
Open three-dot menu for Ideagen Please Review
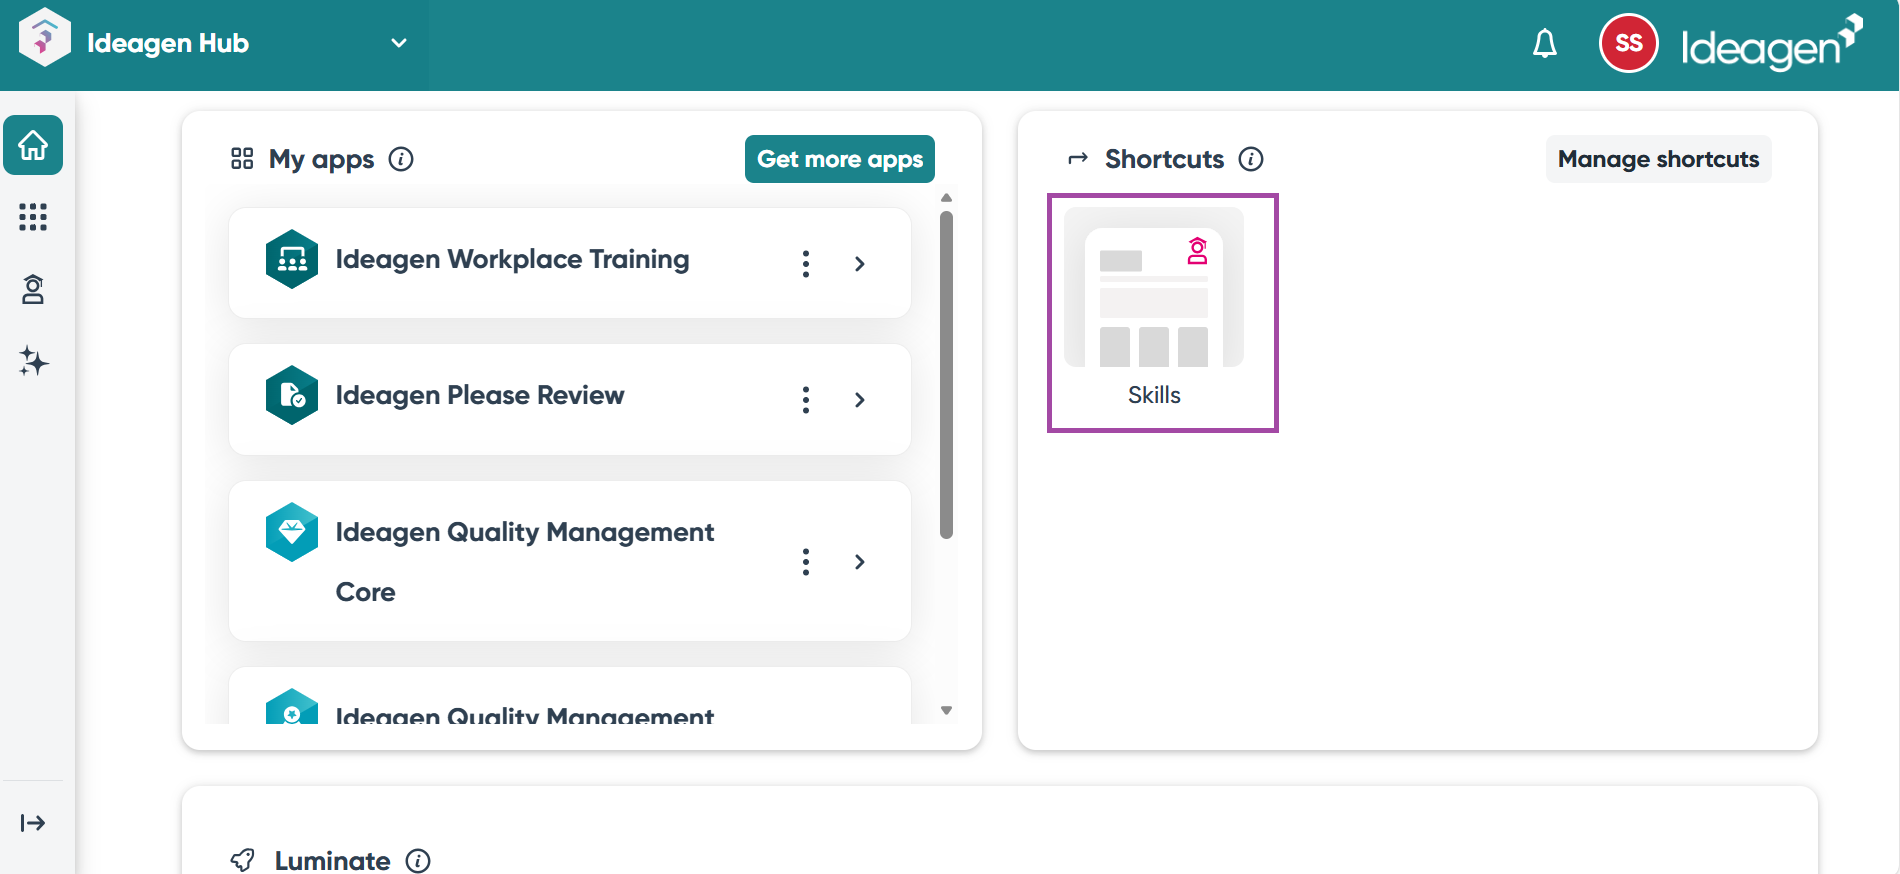pyautogui.click(x=806, y=400)
